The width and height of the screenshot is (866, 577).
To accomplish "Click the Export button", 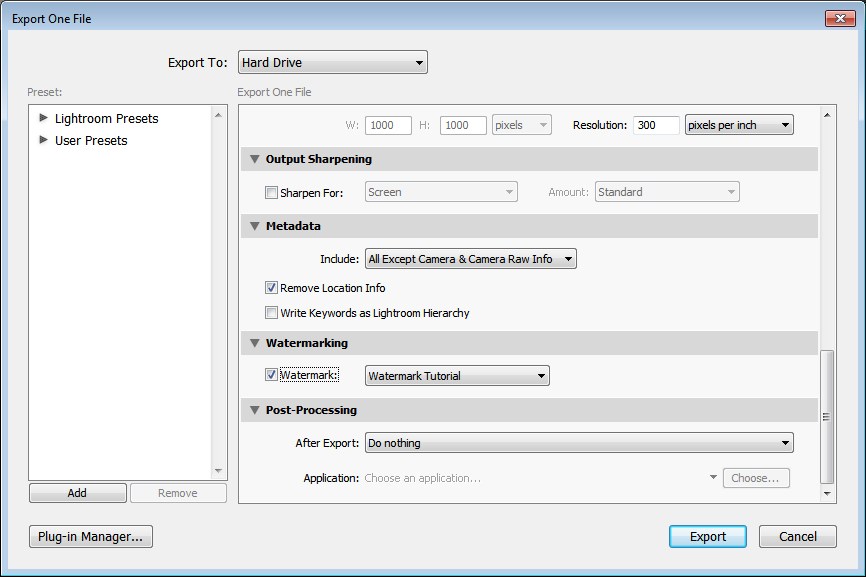I will click(x=707, y=537).
